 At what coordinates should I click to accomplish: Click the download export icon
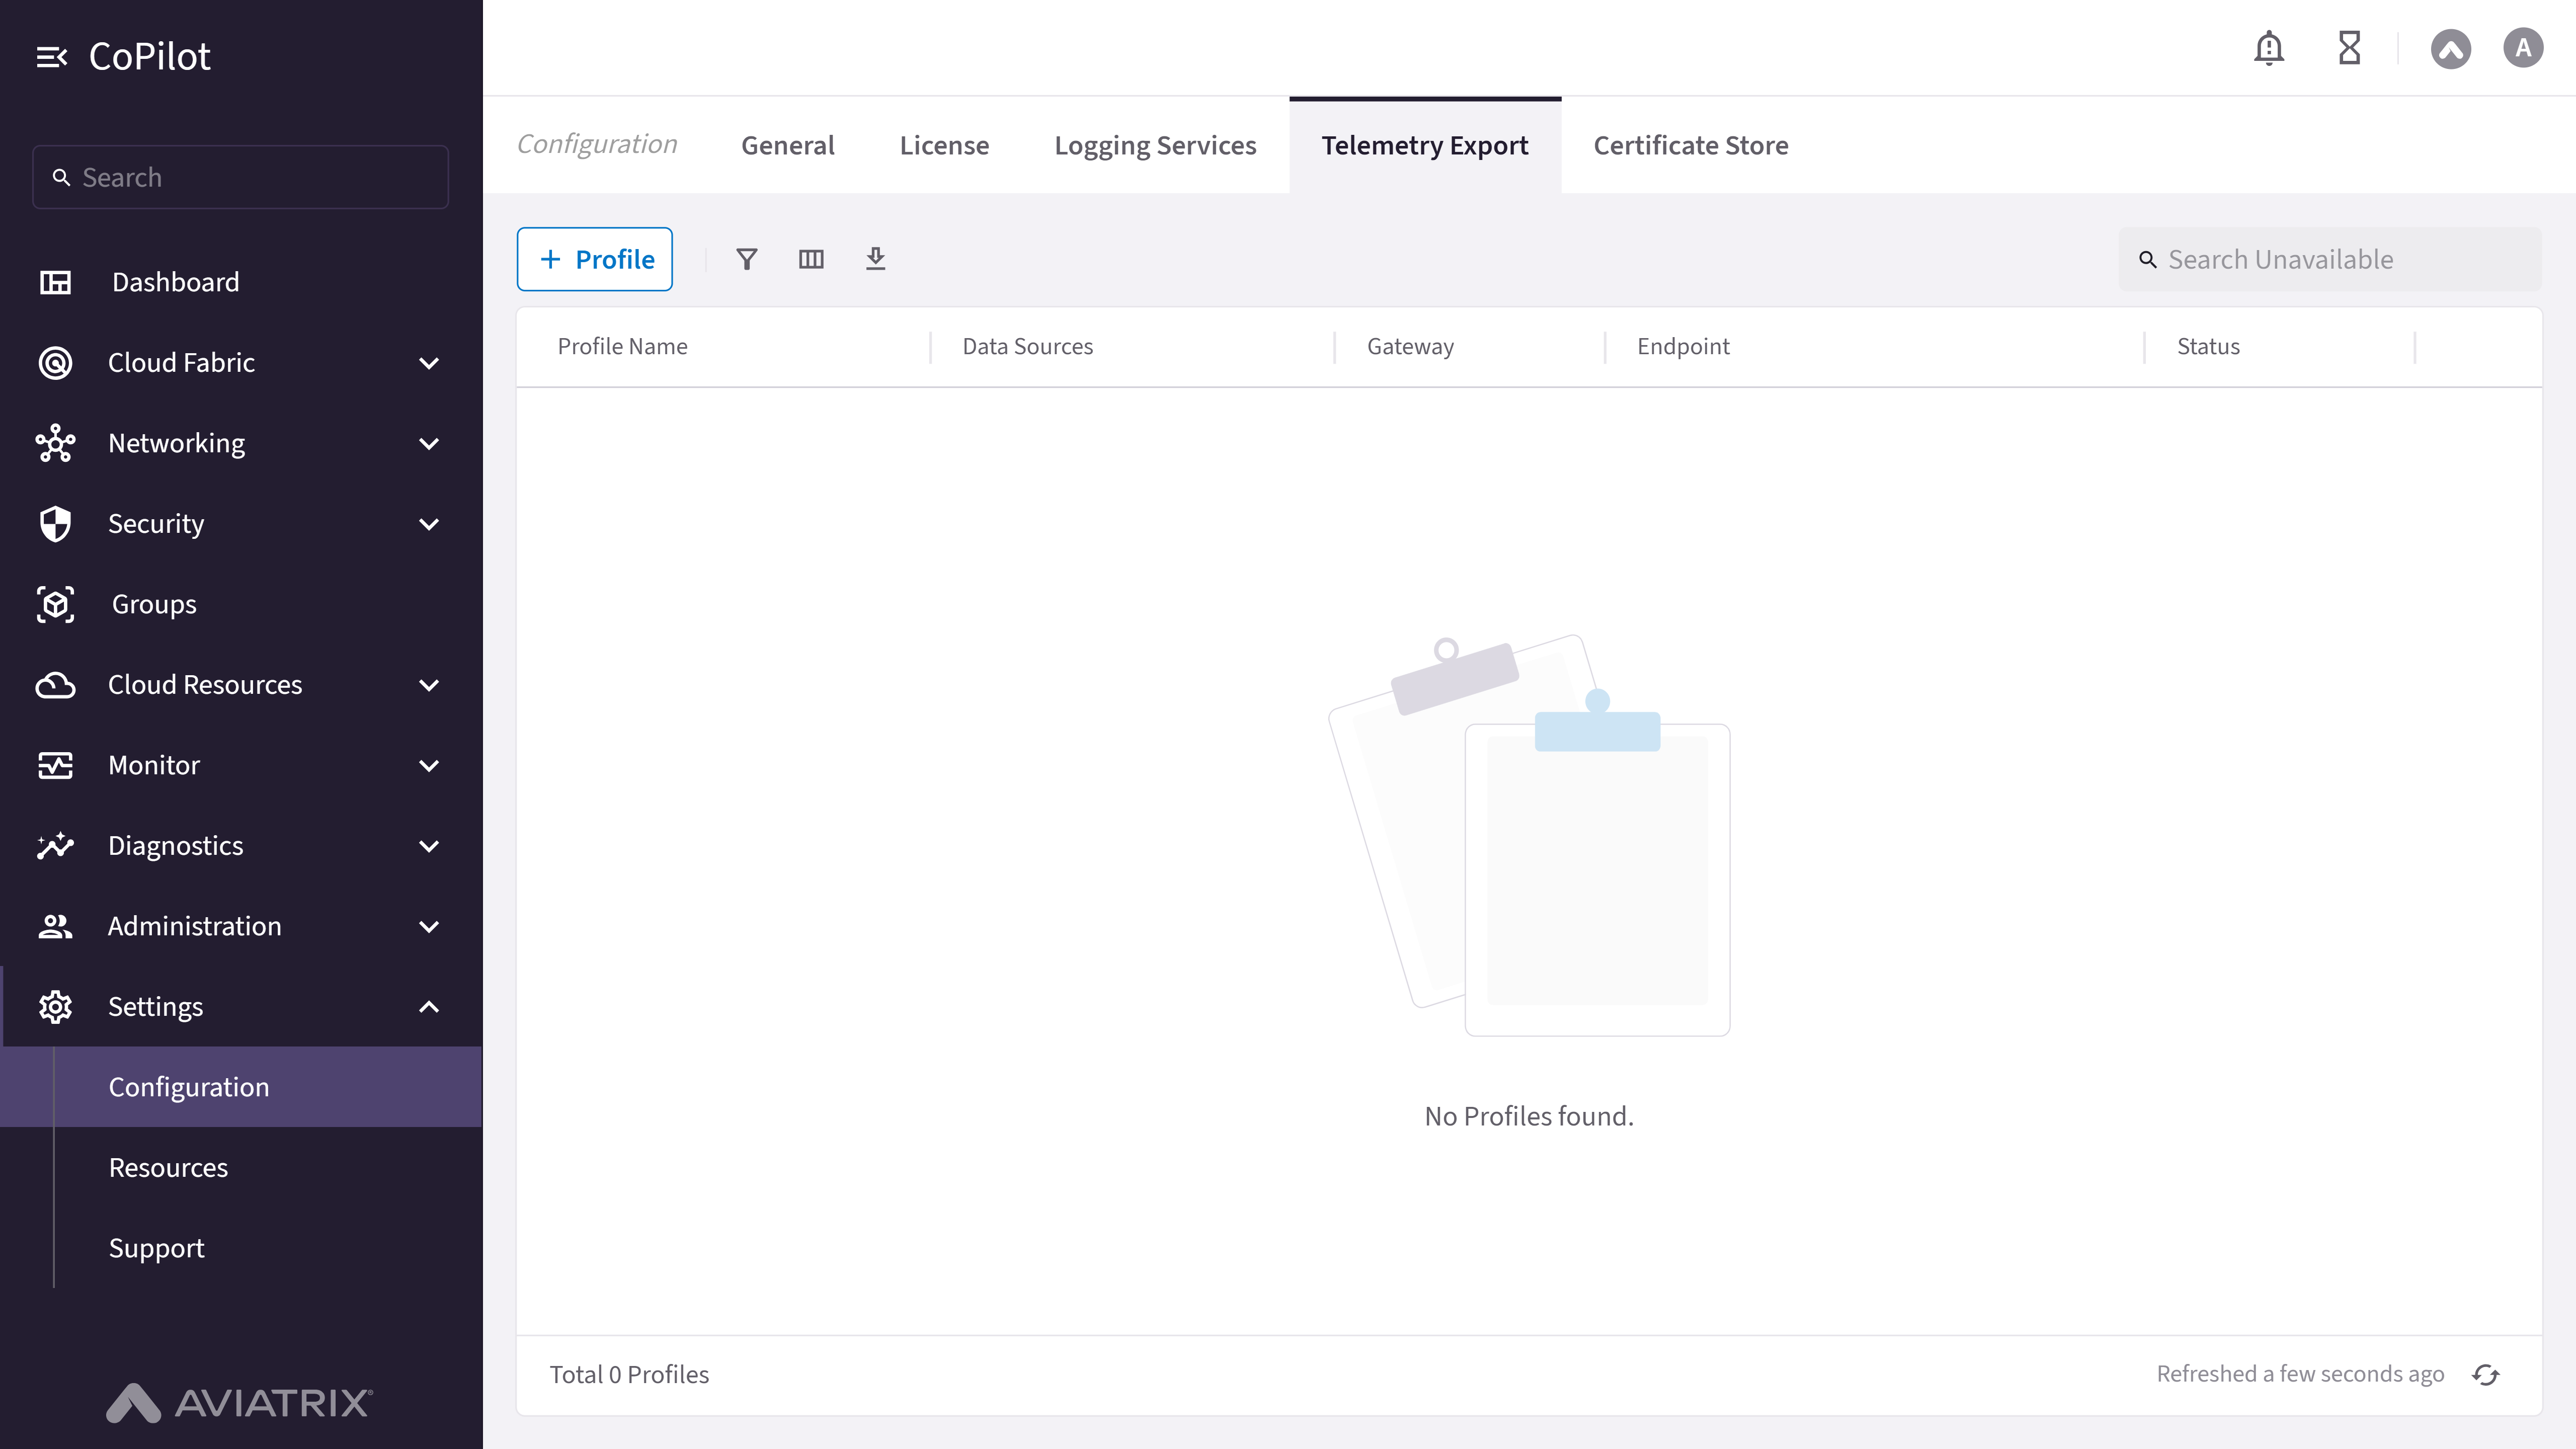[875, 259]
